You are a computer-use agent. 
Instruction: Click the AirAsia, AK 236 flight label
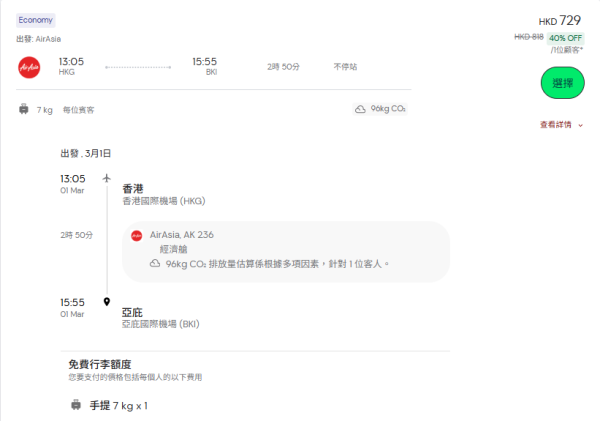click(181, 235)
